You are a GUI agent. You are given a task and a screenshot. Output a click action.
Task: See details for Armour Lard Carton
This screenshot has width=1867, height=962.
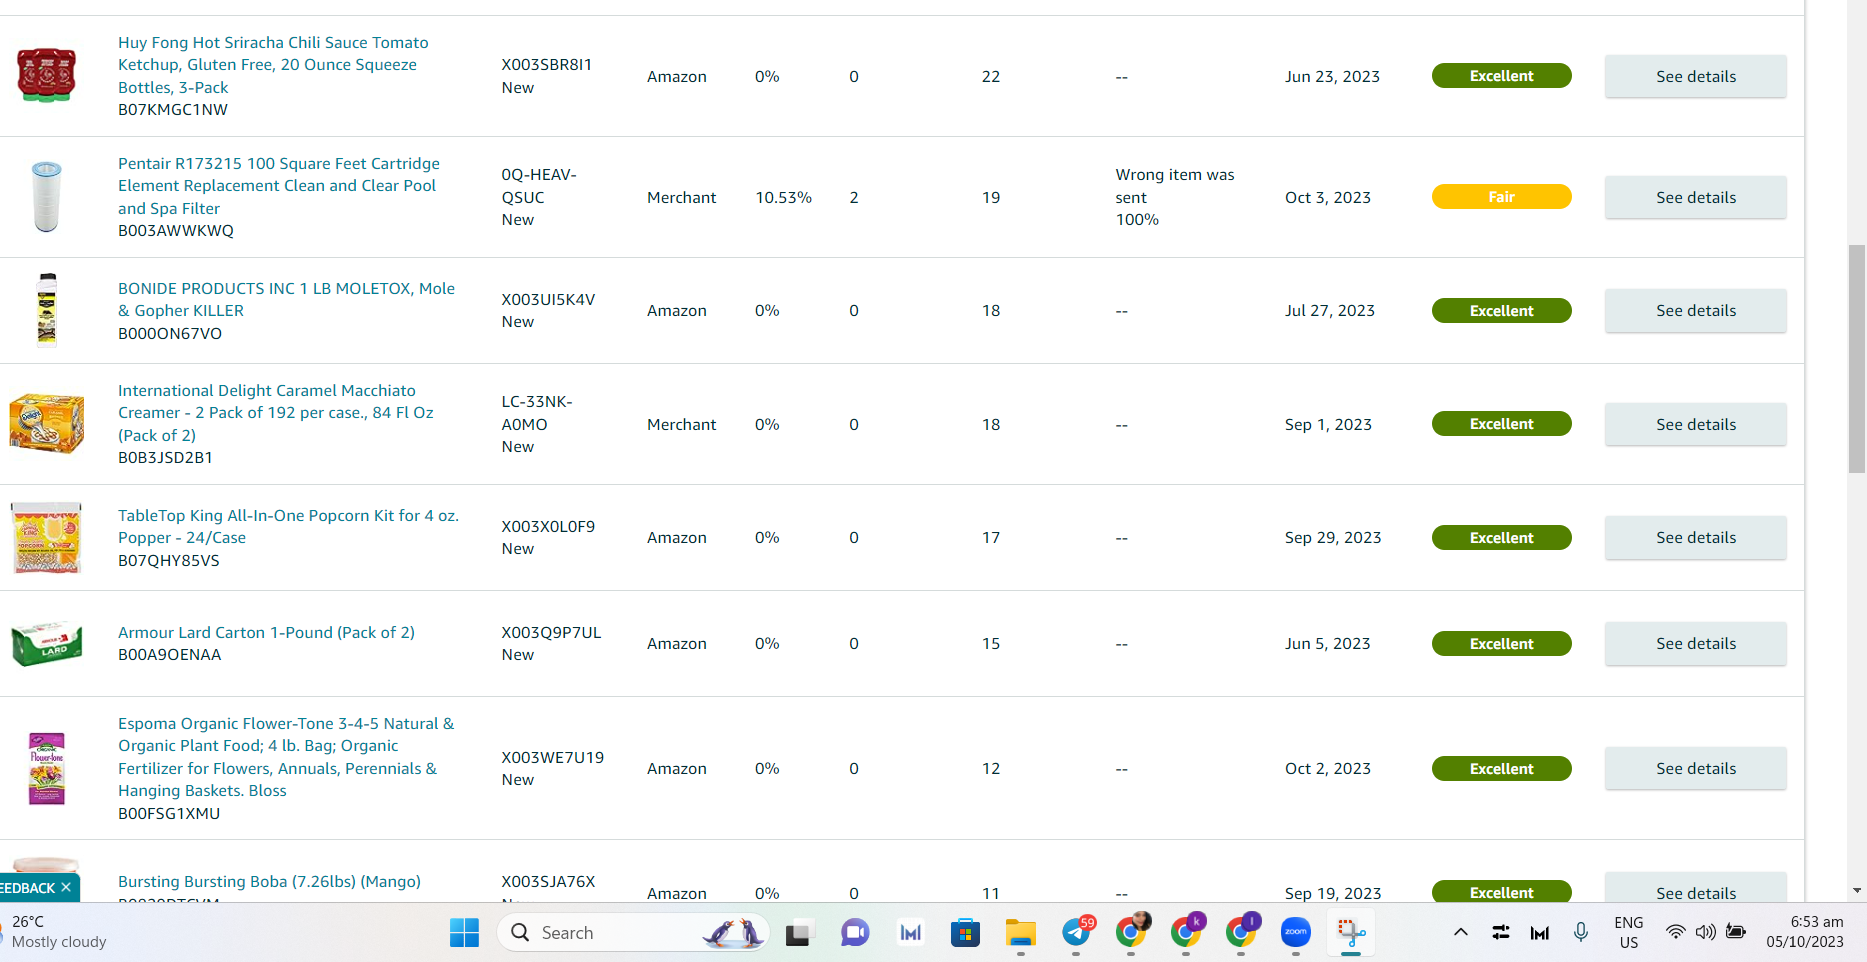click(x=1695, y=643)
